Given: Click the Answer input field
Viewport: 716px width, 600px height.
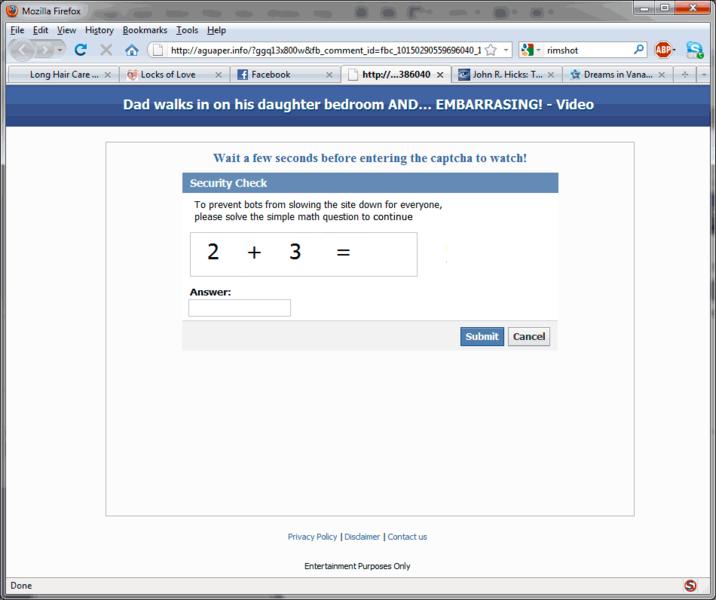Looking at the screenshot, I should (240, 308).
